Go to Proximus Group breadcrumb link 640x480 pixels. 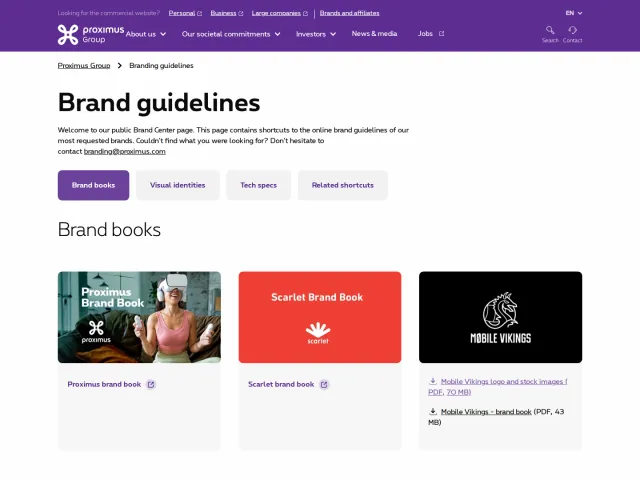(84, 66)
